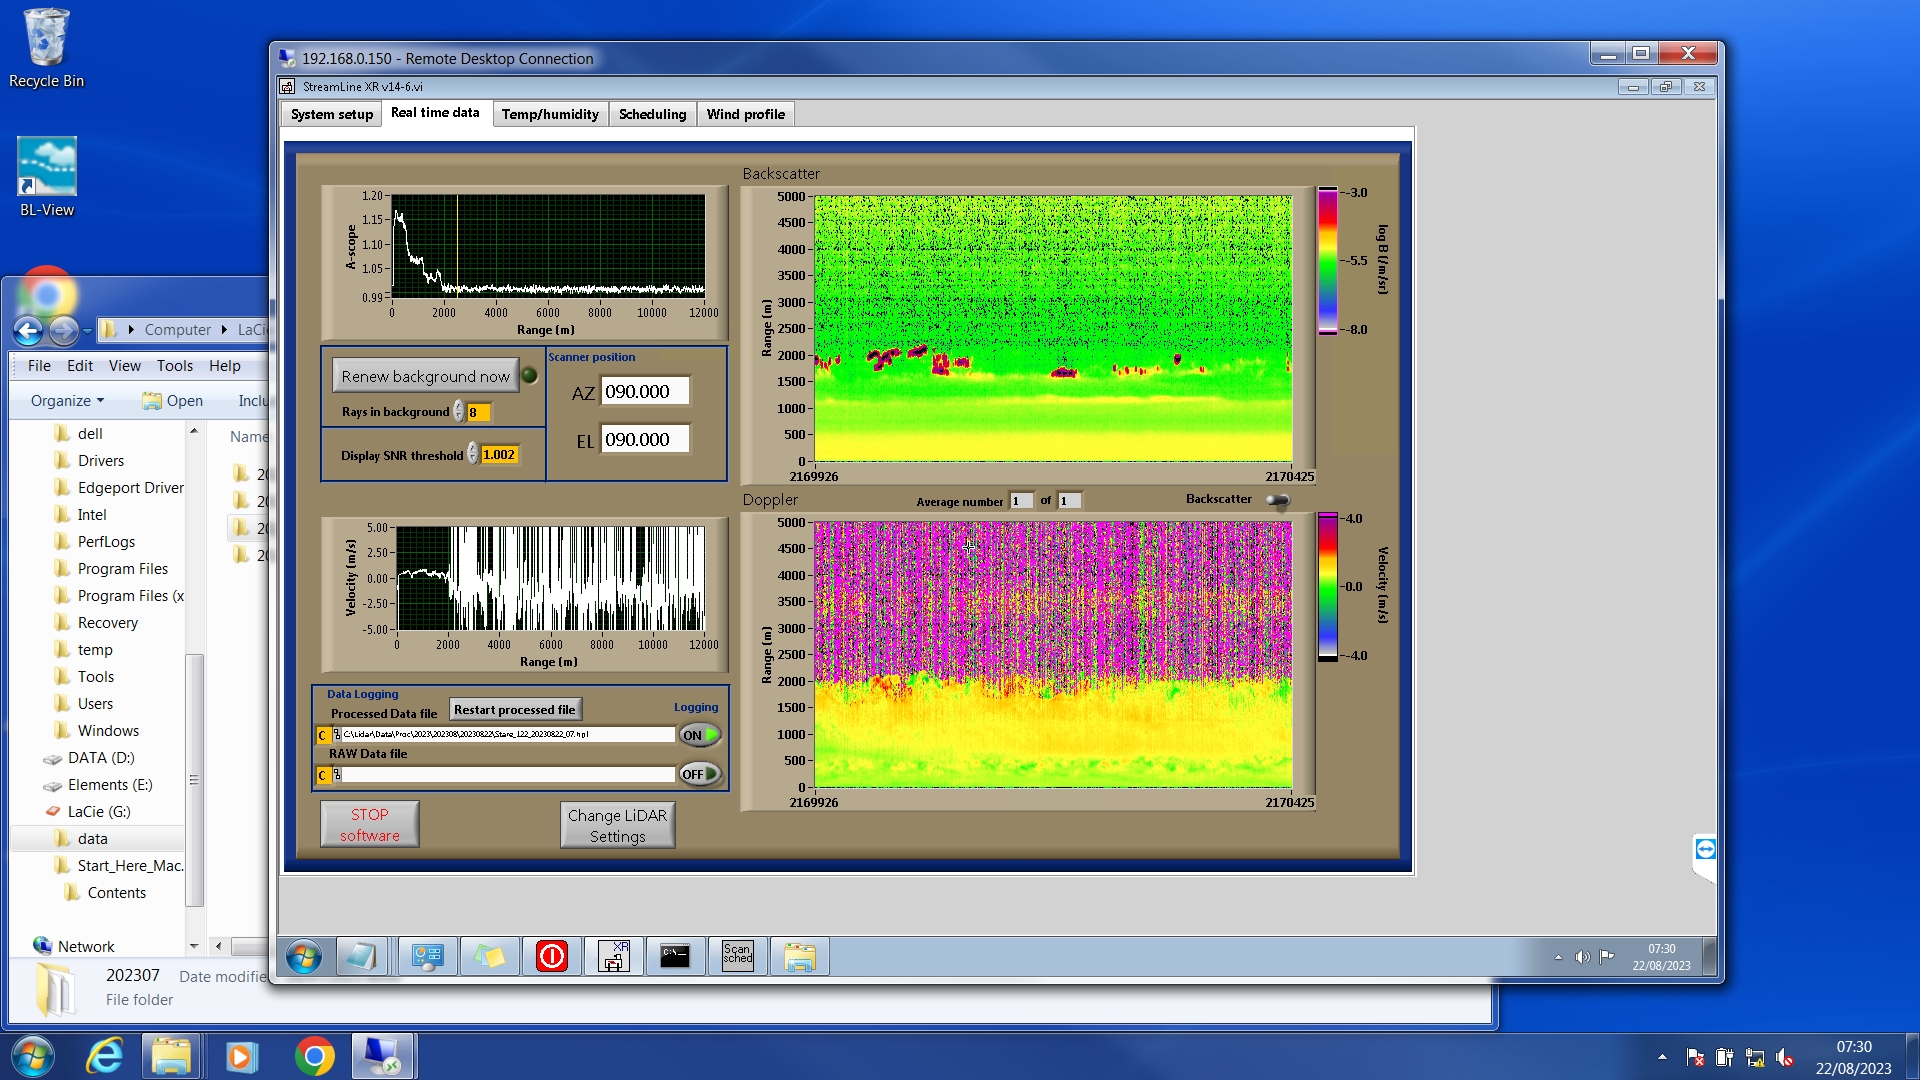The width and height of the screenshot is (1920, 1080).
Task: Open the Organize dropdown in Explorer
Action: point(67,401)
